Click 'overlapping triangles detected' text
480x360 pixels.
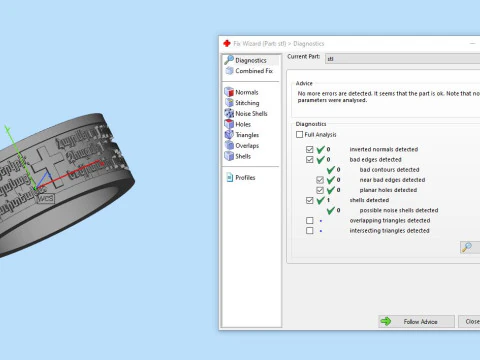tap(390, 220)
